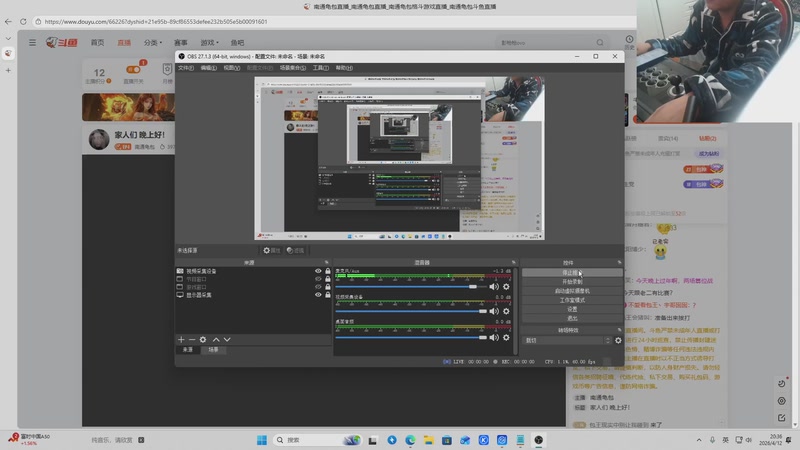
Task: Toggle the 直播开关 switch in Douyu
Action: [134, 69]
